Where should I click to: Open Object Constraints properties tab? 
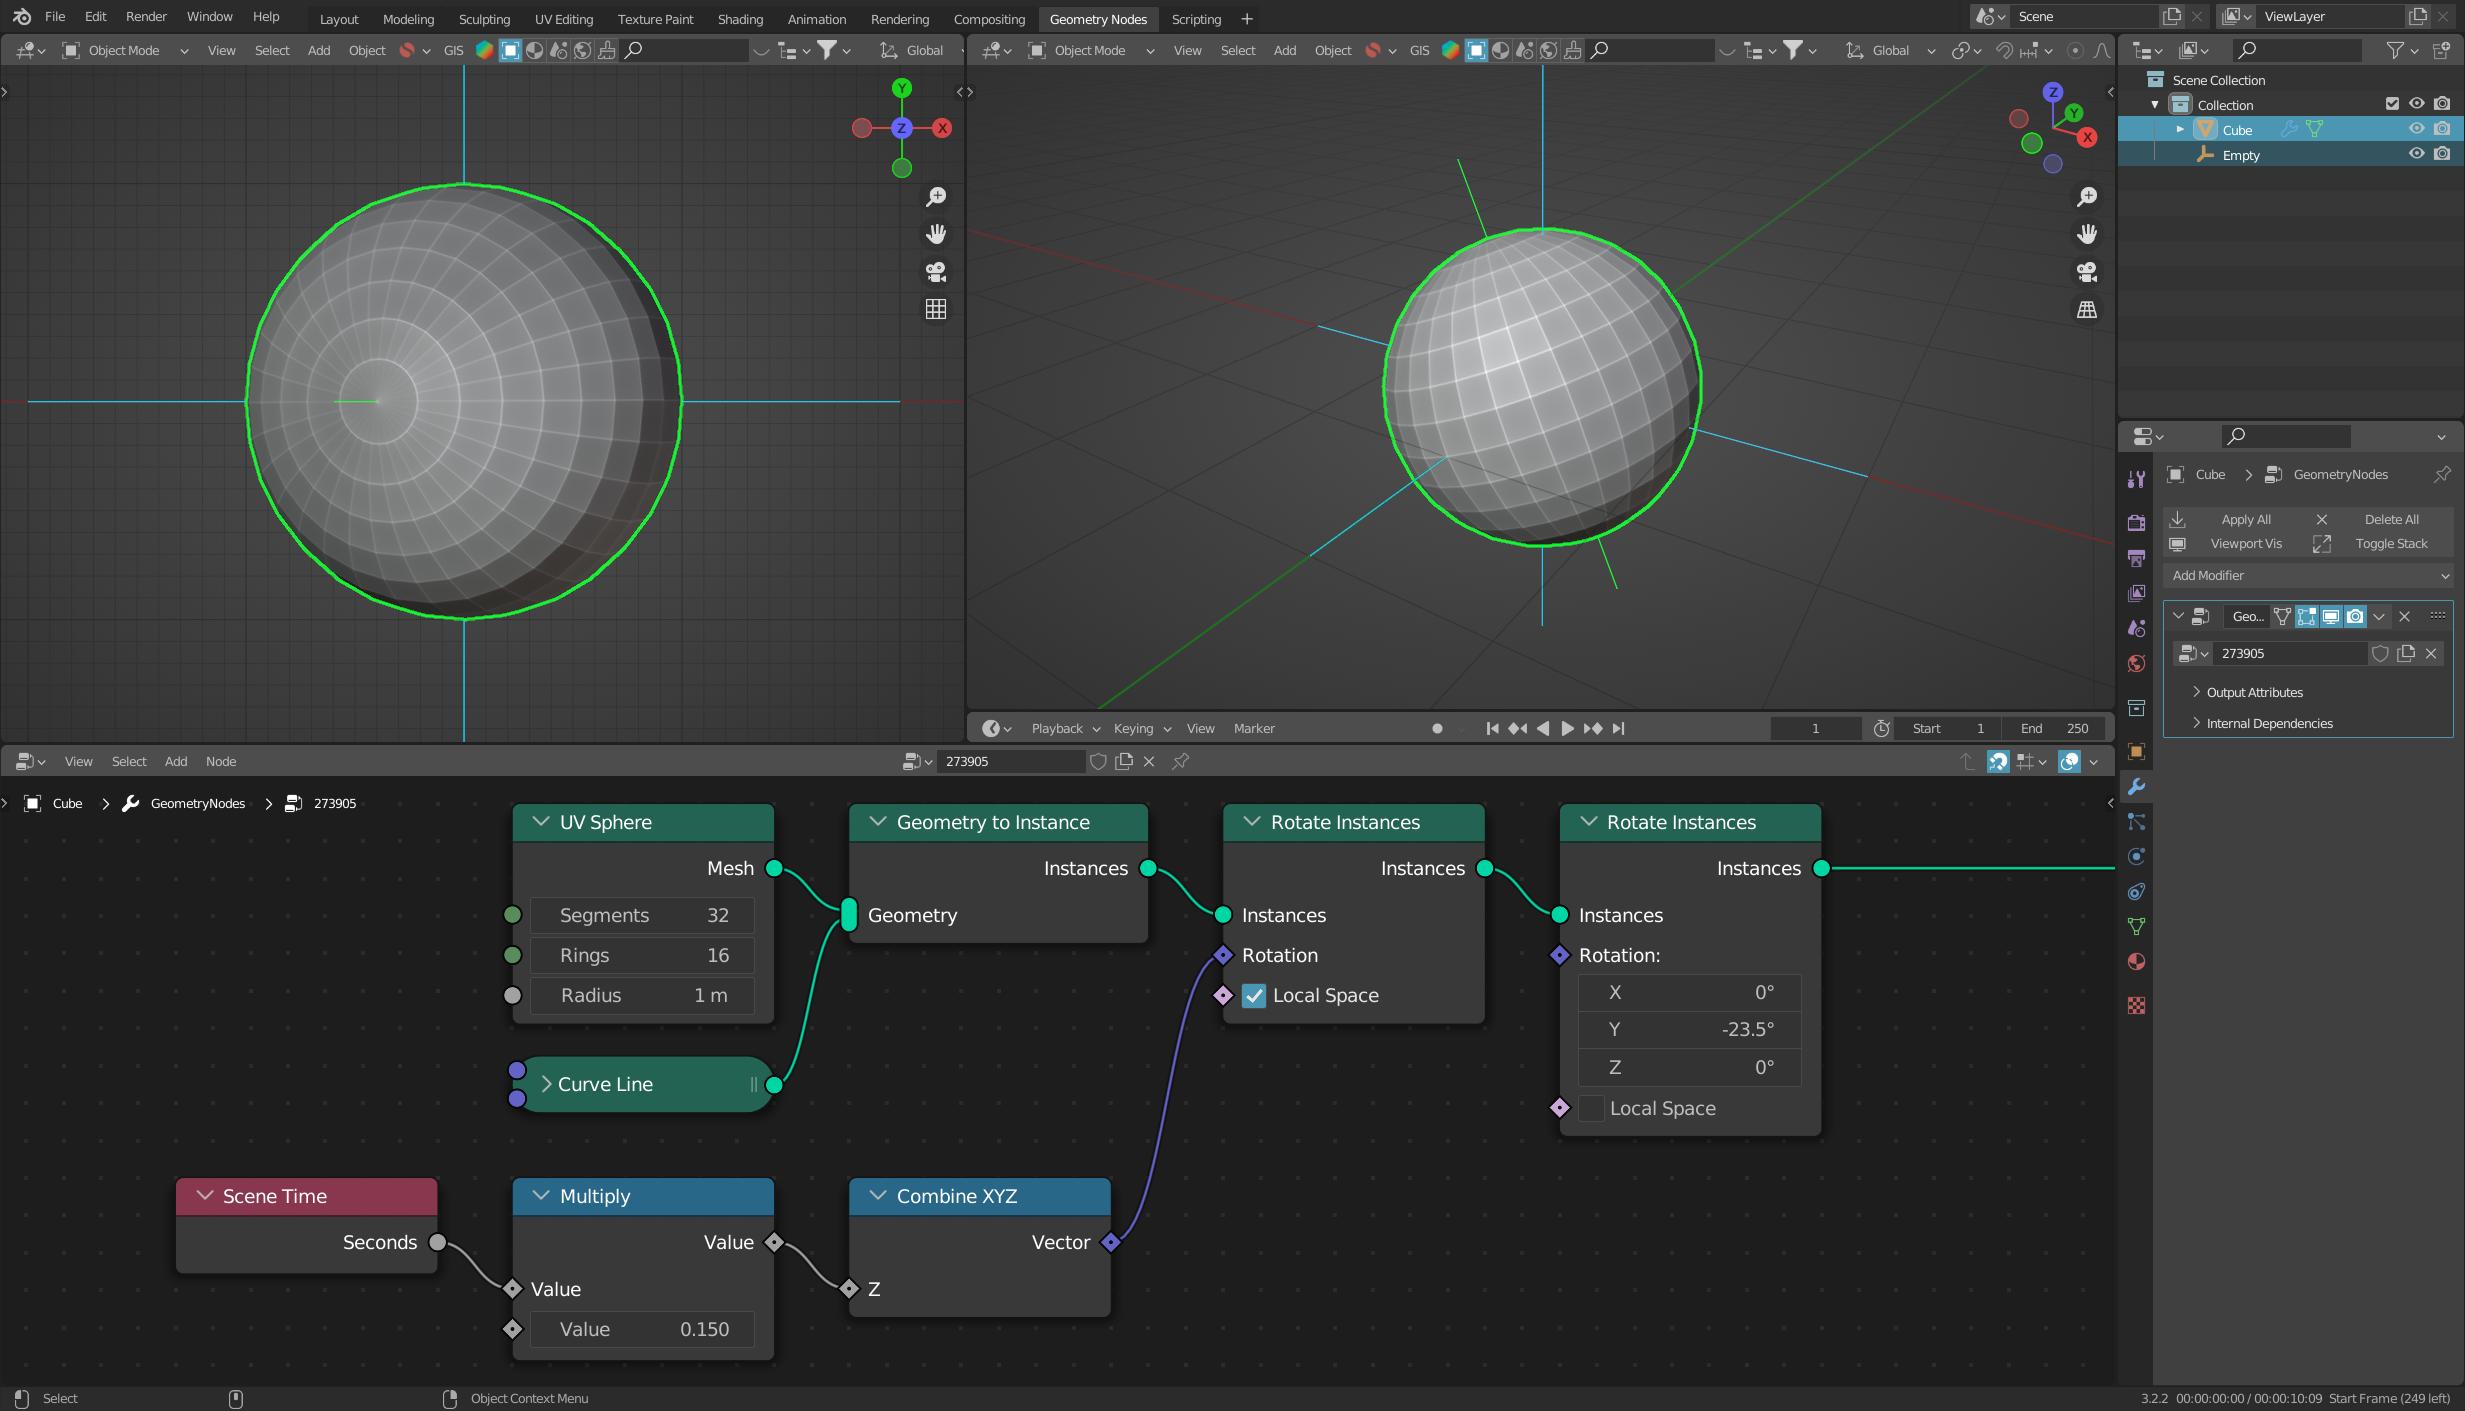[2136, 892]
